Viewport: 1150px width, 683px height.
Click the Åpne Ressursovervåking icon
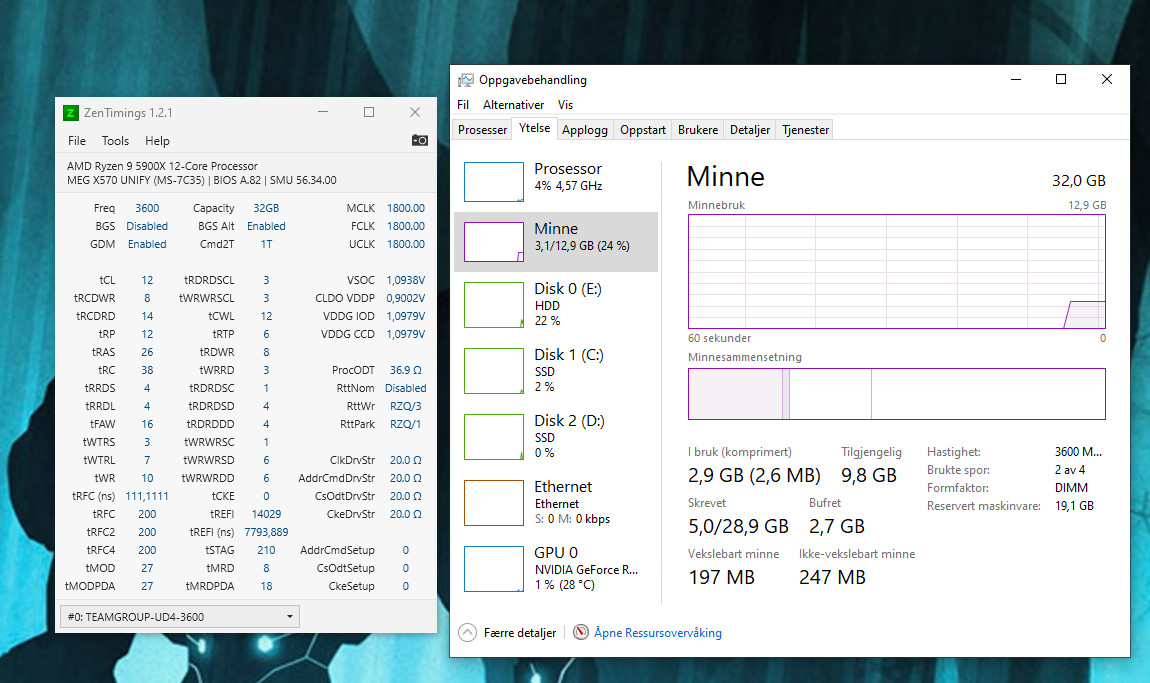581,632
